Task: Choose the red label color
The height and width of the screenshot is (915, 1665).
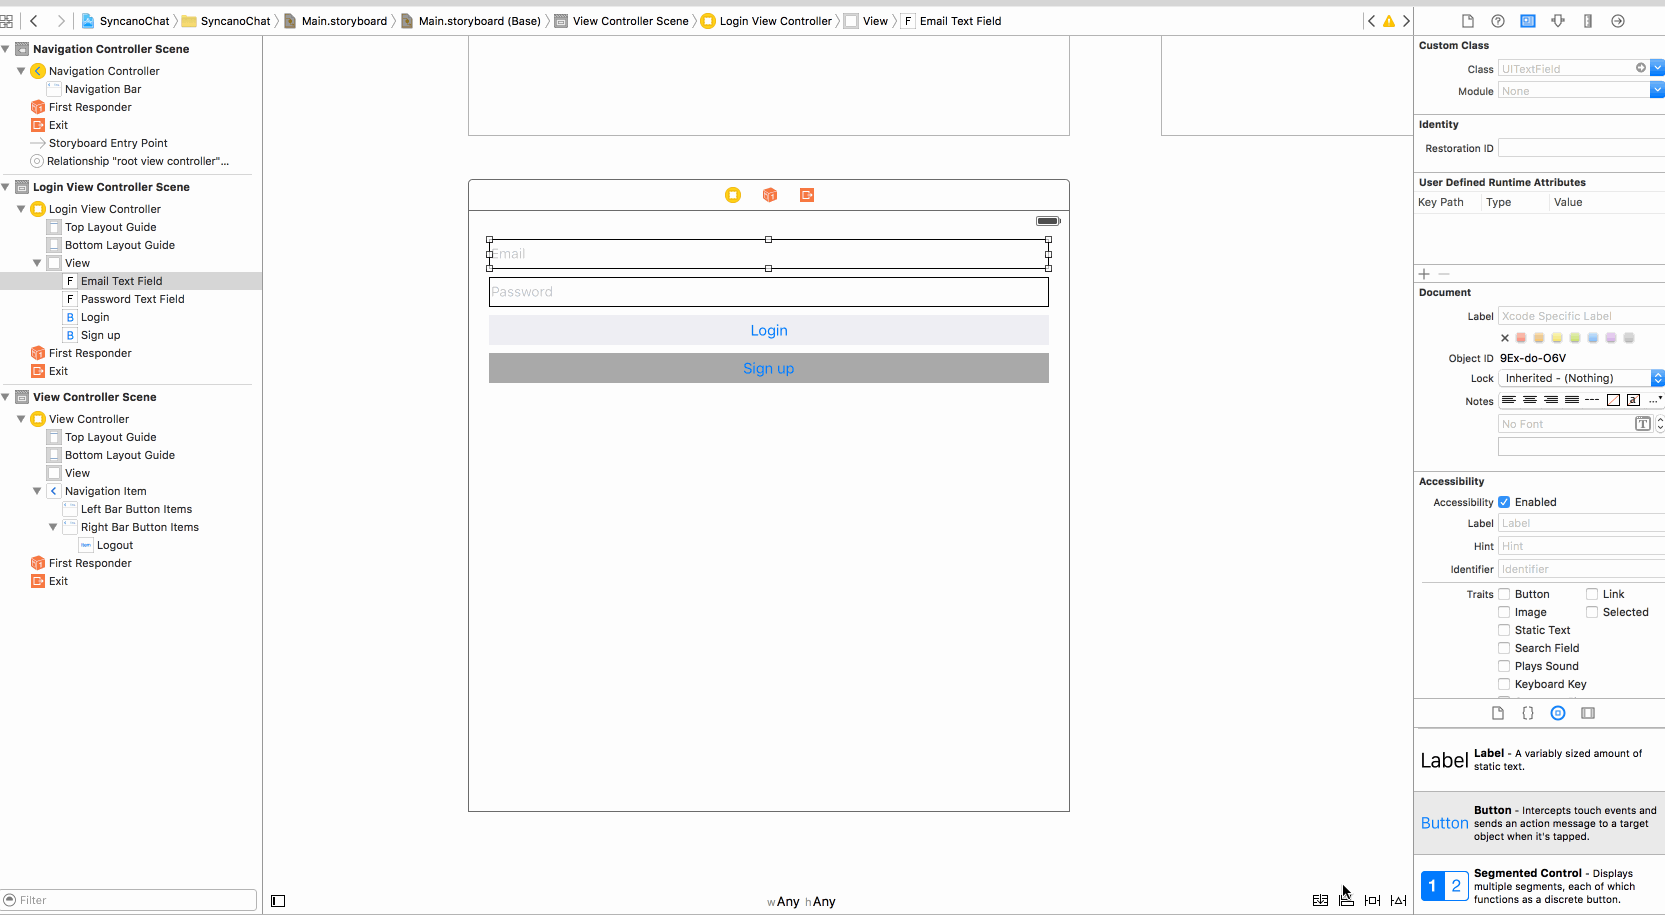Action: [x=1521, y=338]
